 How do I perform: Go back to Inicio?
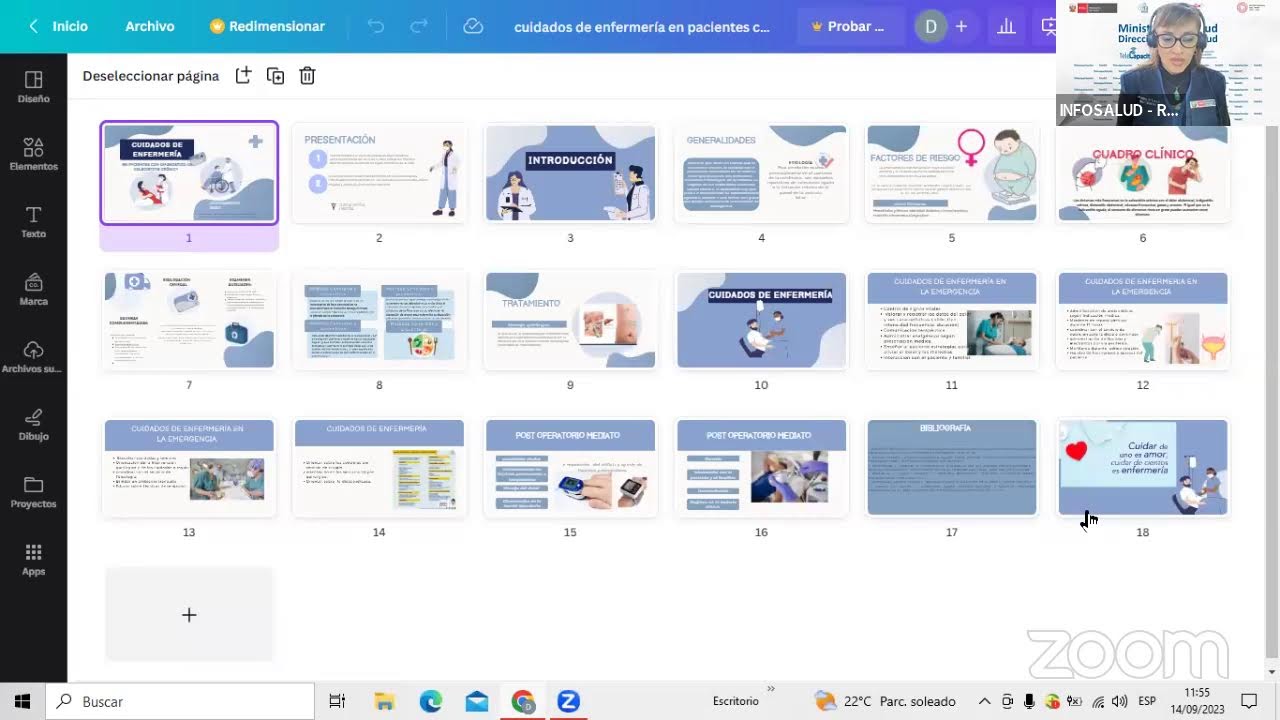point(58,26)
